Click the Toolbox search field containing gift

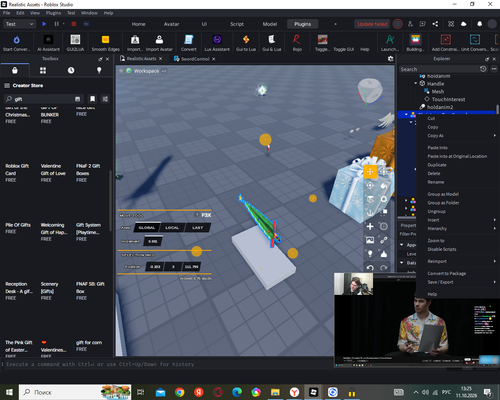(x=42, y=99)
